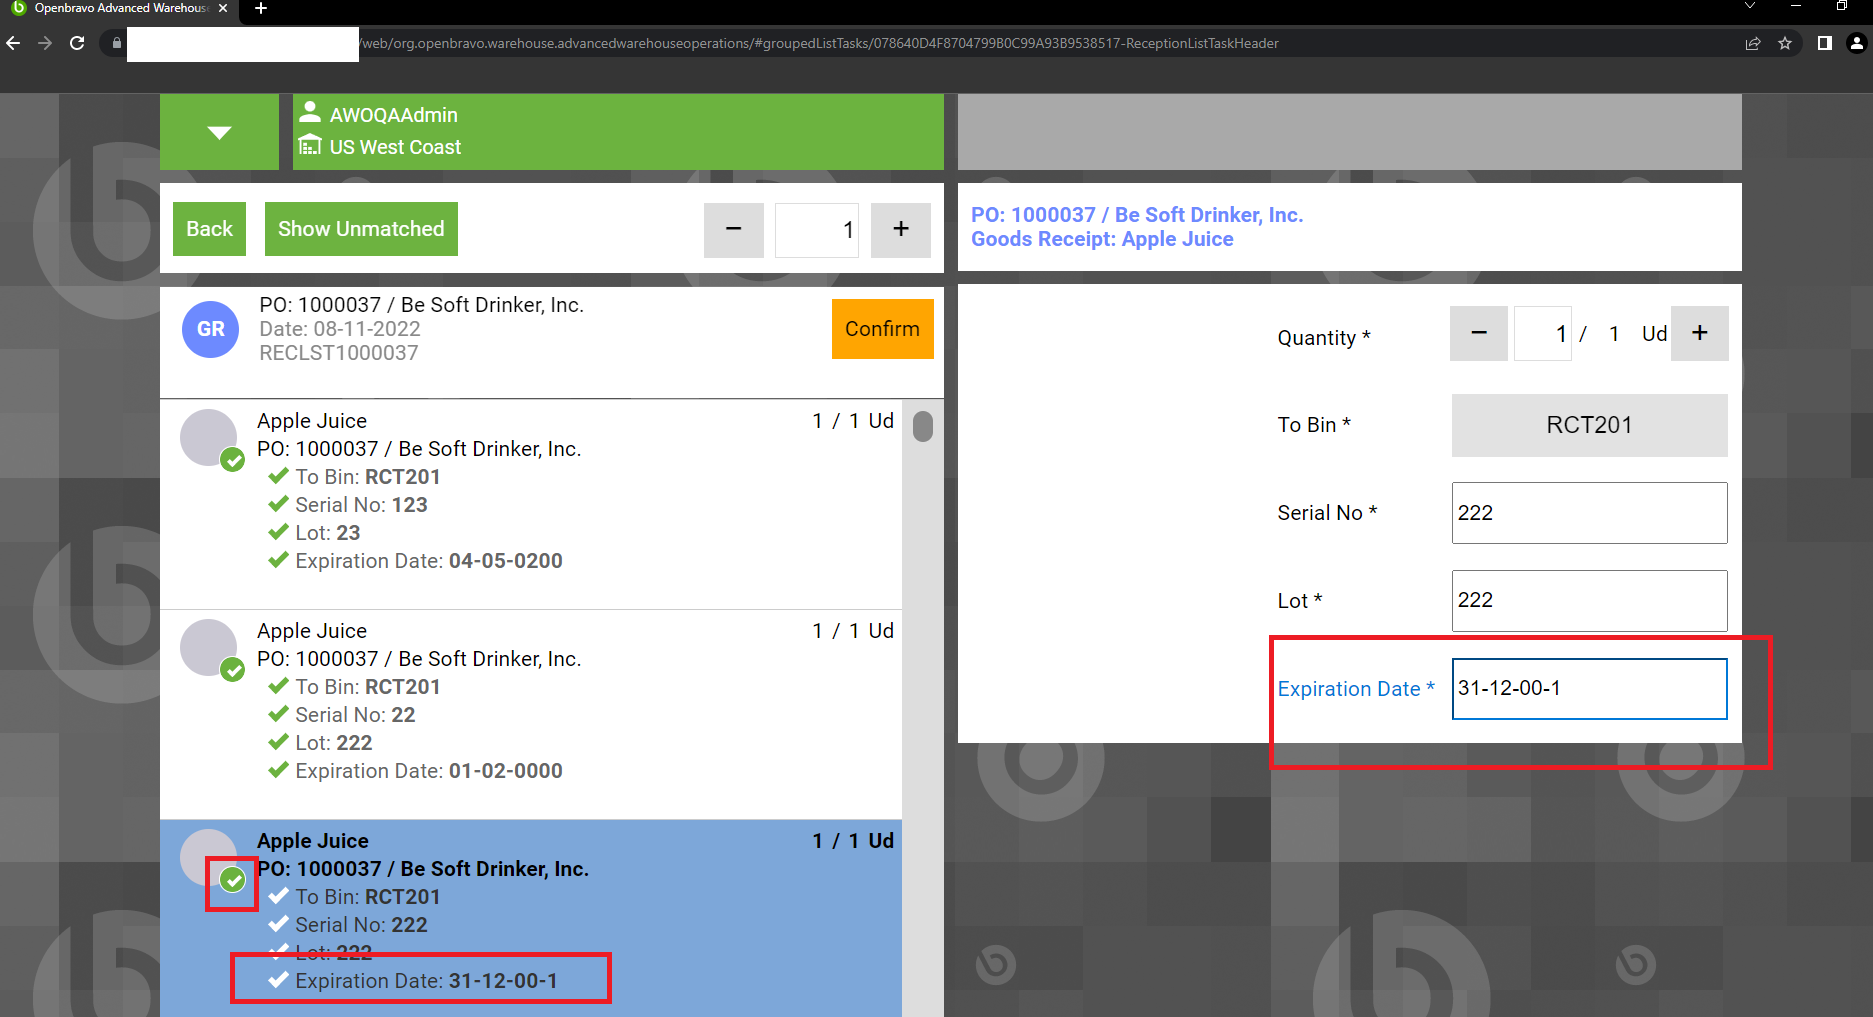Viewport: 1873px width, 1017px height.
Task: Bookmark this page with the star
Action: click(x=1785, y=43)
